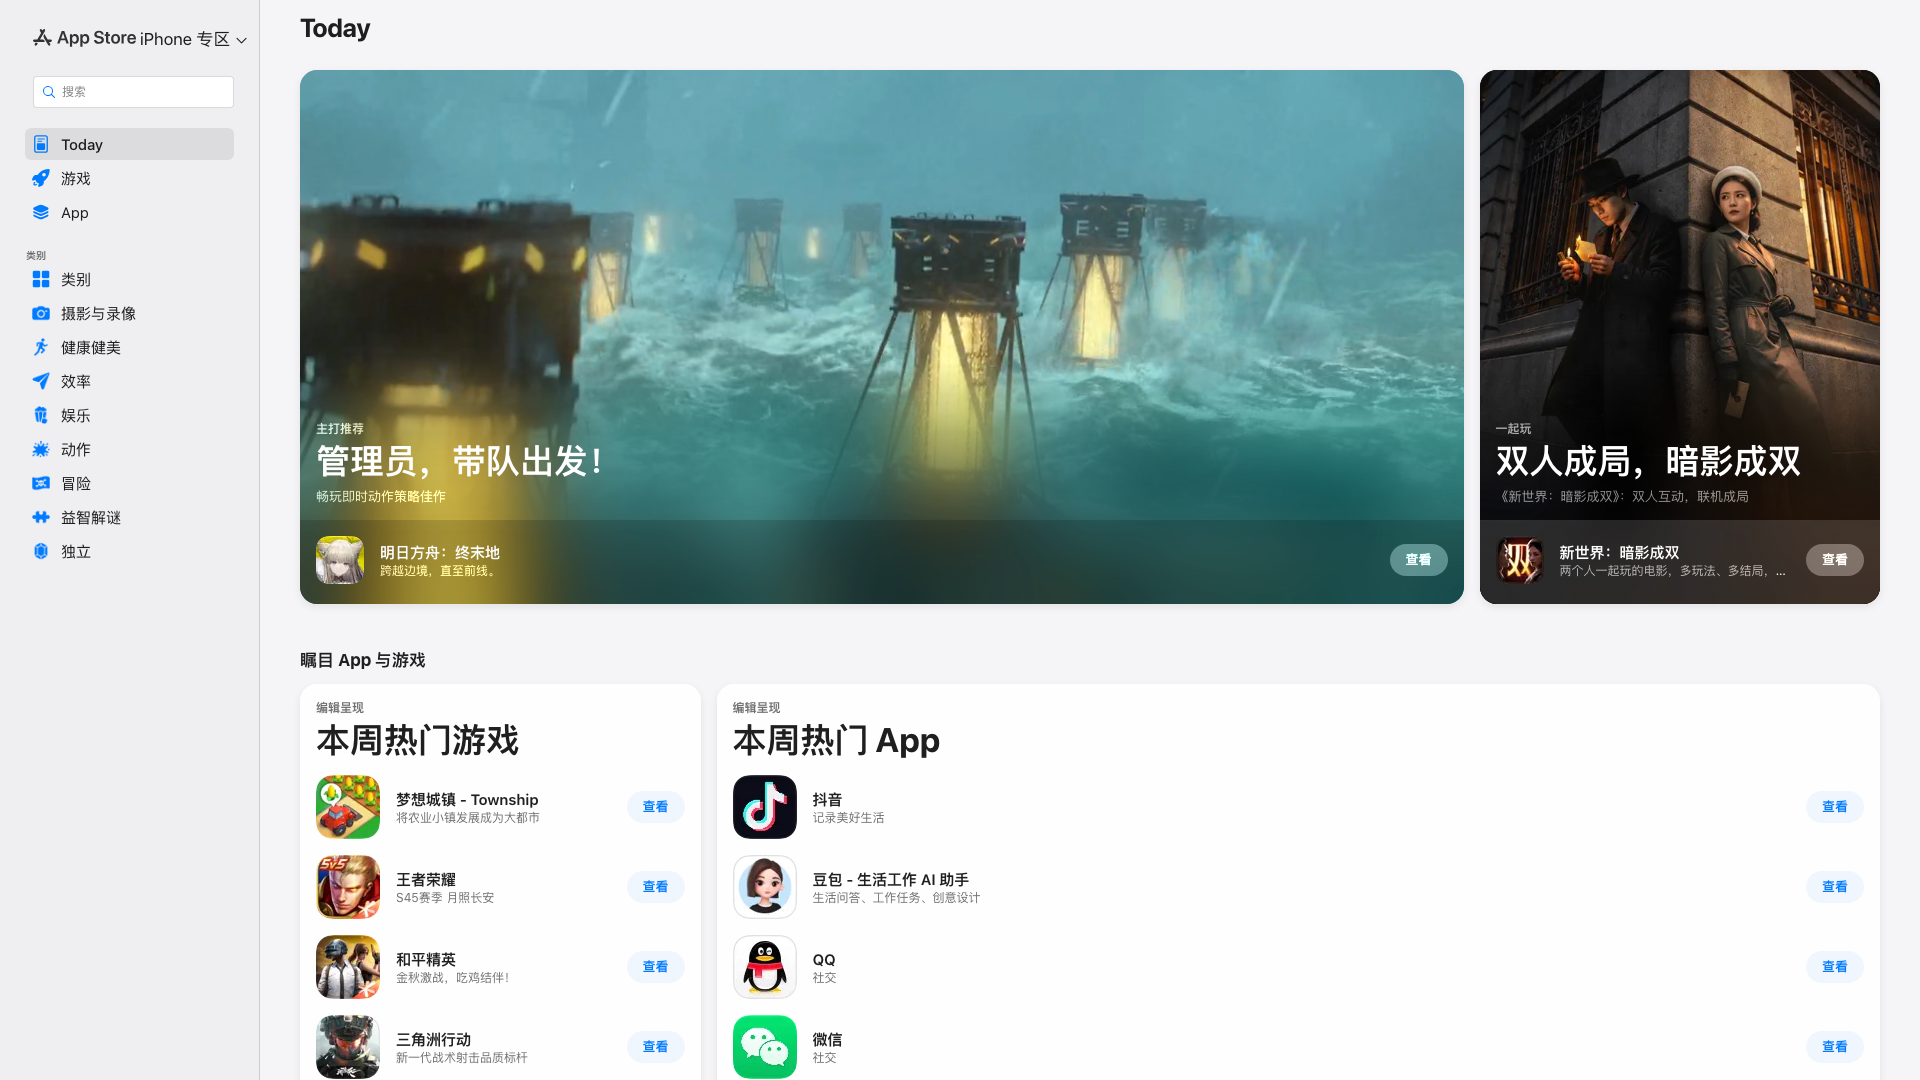Click the 娱乐 popcorn icon
The image size is (1920, 1080).
41,416
